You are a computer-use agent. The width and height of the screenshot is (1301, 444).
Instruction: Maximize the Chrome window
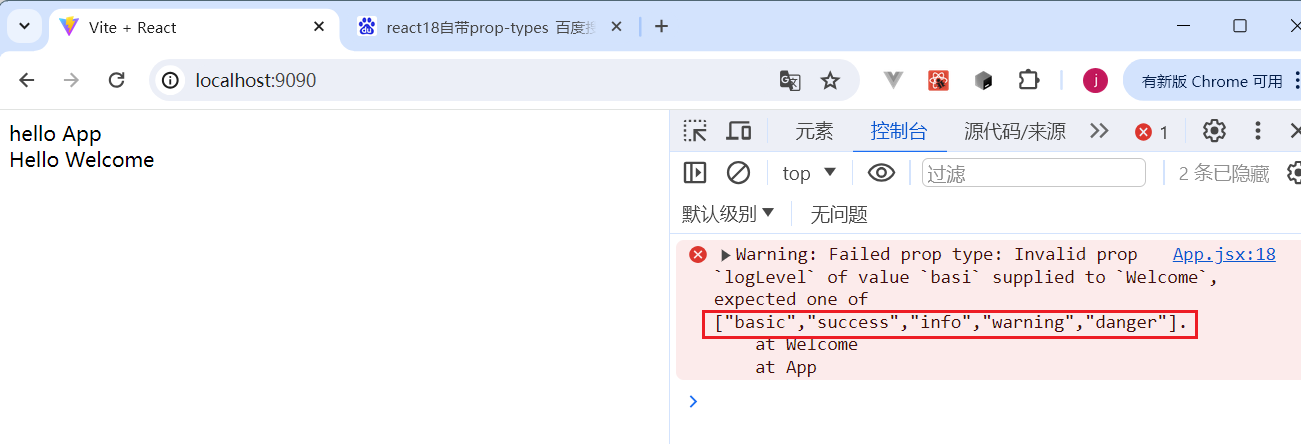1240,26
